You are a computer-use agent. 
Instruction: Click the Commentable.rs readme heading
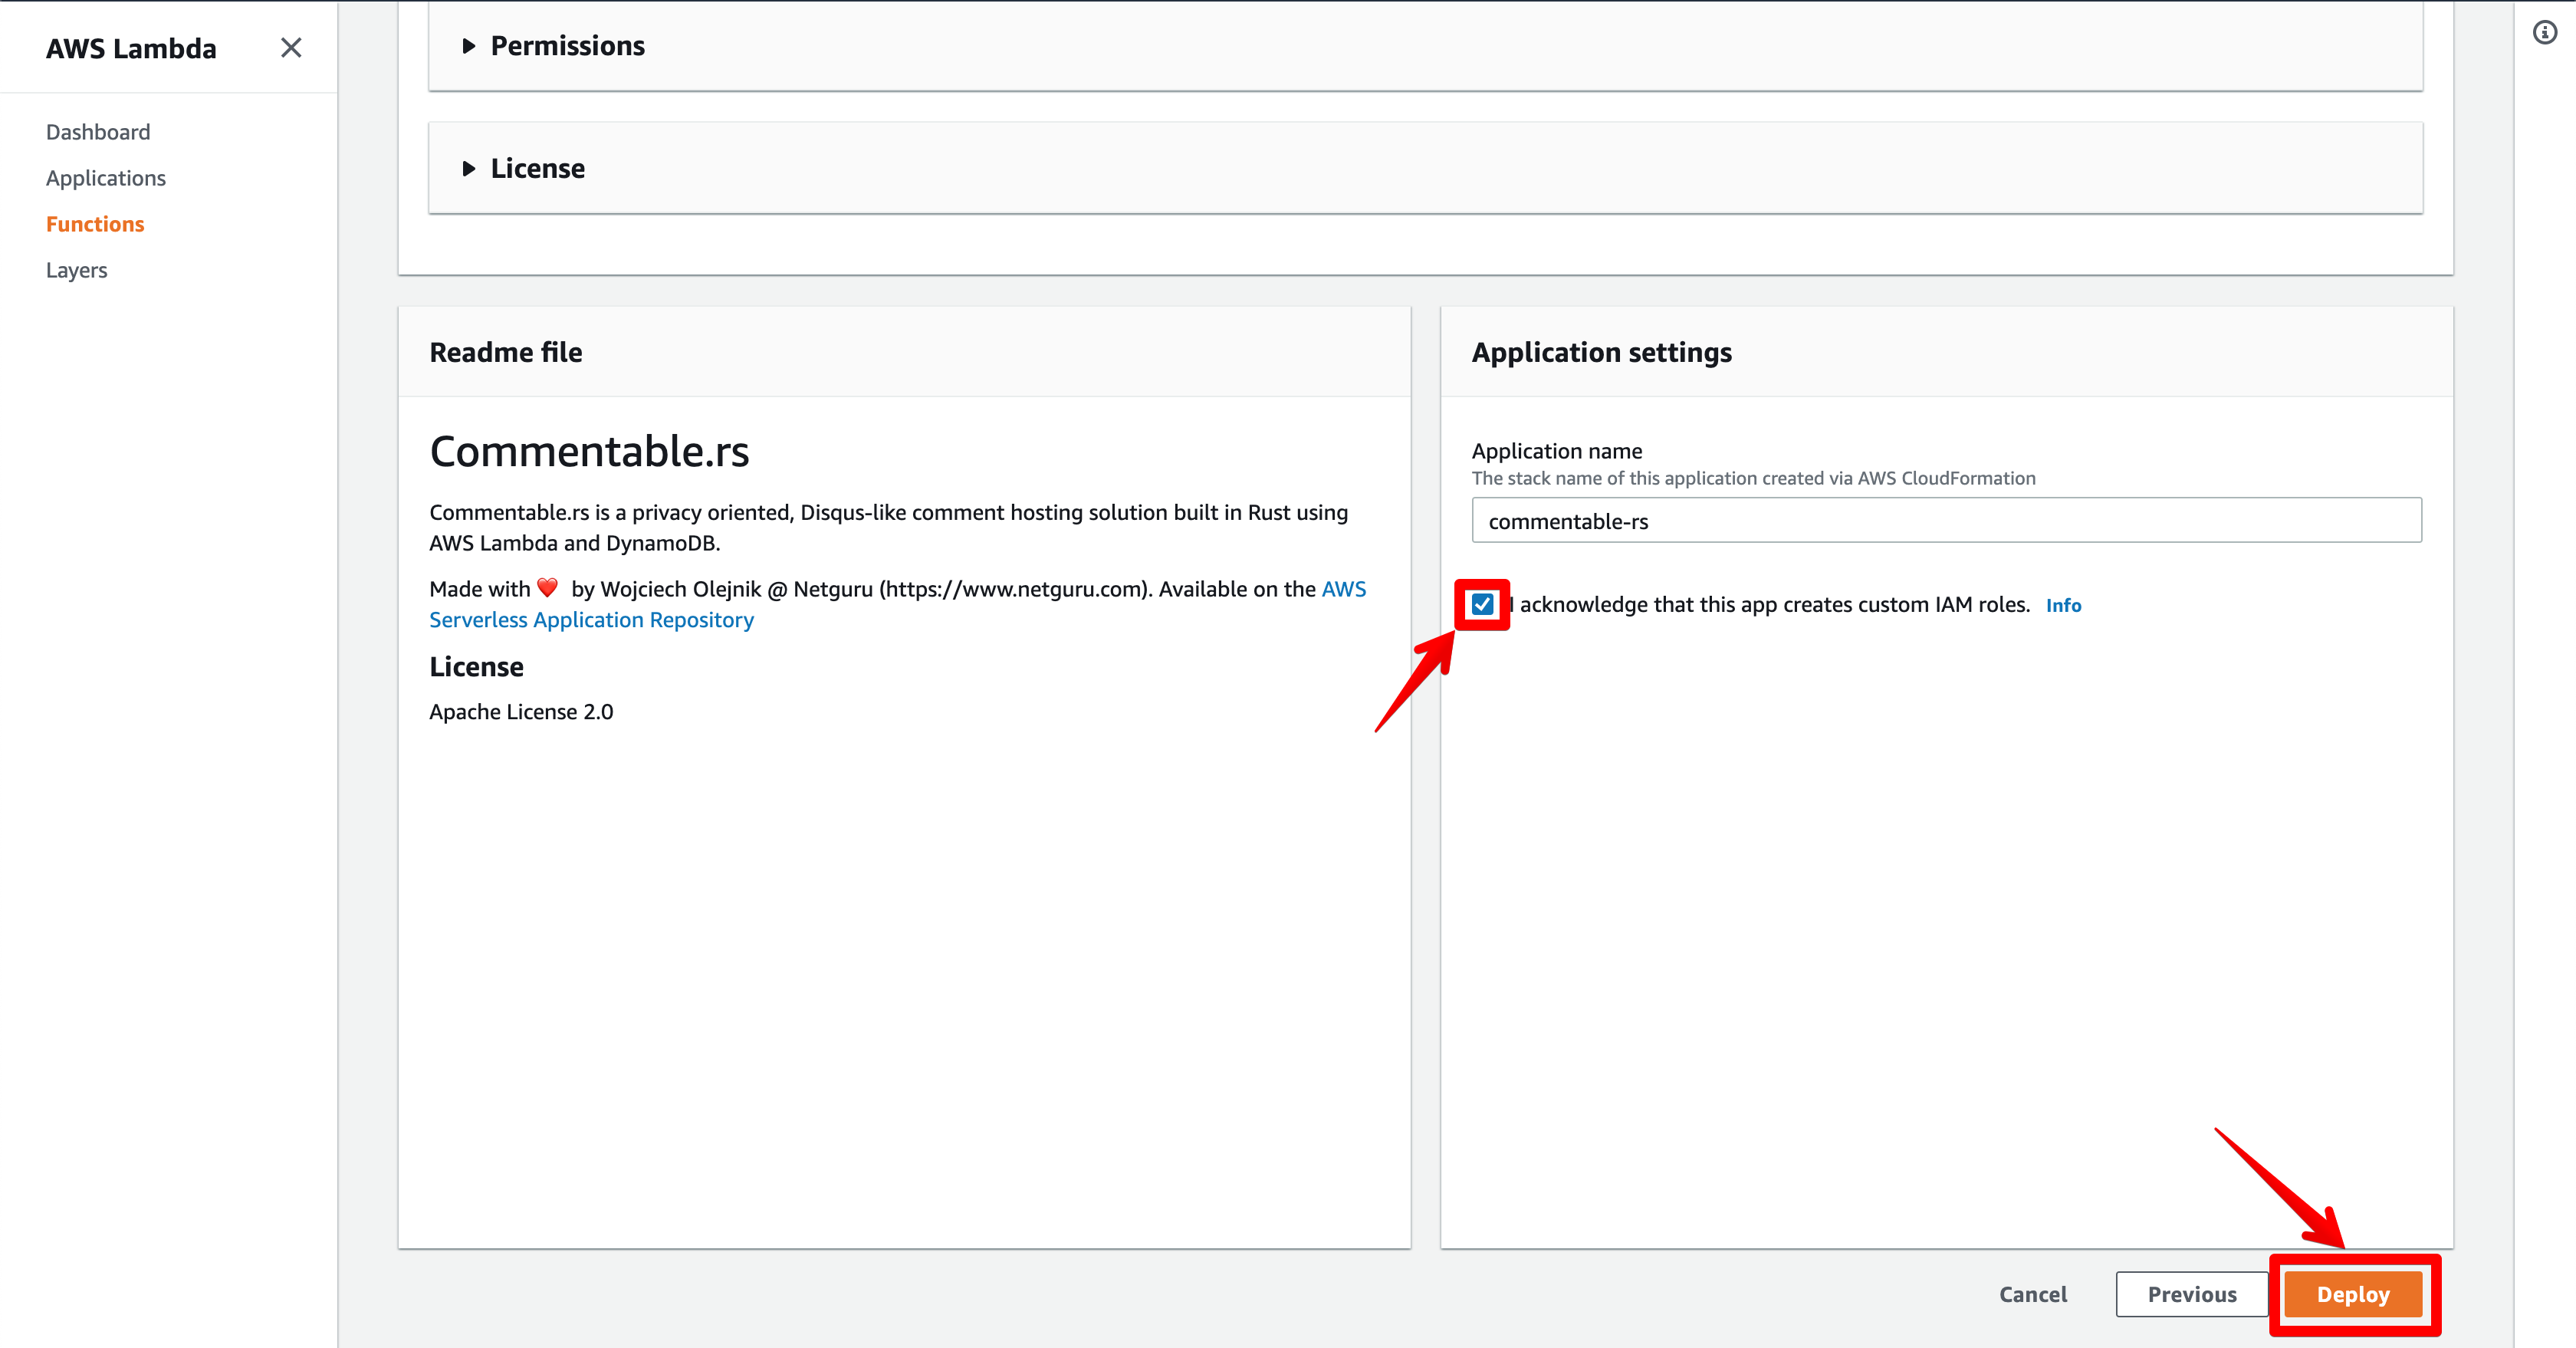point(589,451)
